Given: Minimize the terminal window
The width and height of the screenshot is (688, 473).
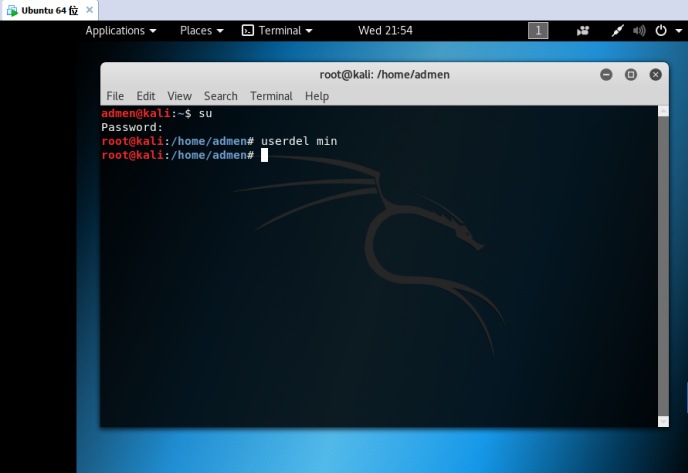Looking at the screenshot, I should point(606,75).
